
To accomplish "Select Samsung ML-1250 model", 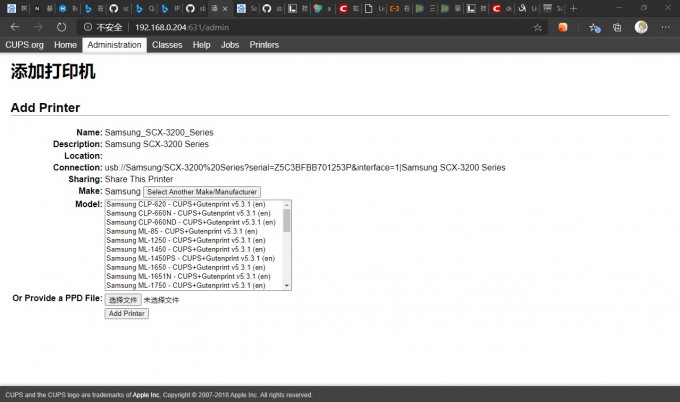I will point(186,240).
